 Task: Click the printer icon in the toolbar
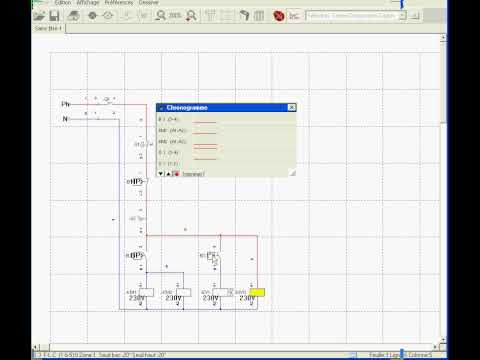(73, 16)
